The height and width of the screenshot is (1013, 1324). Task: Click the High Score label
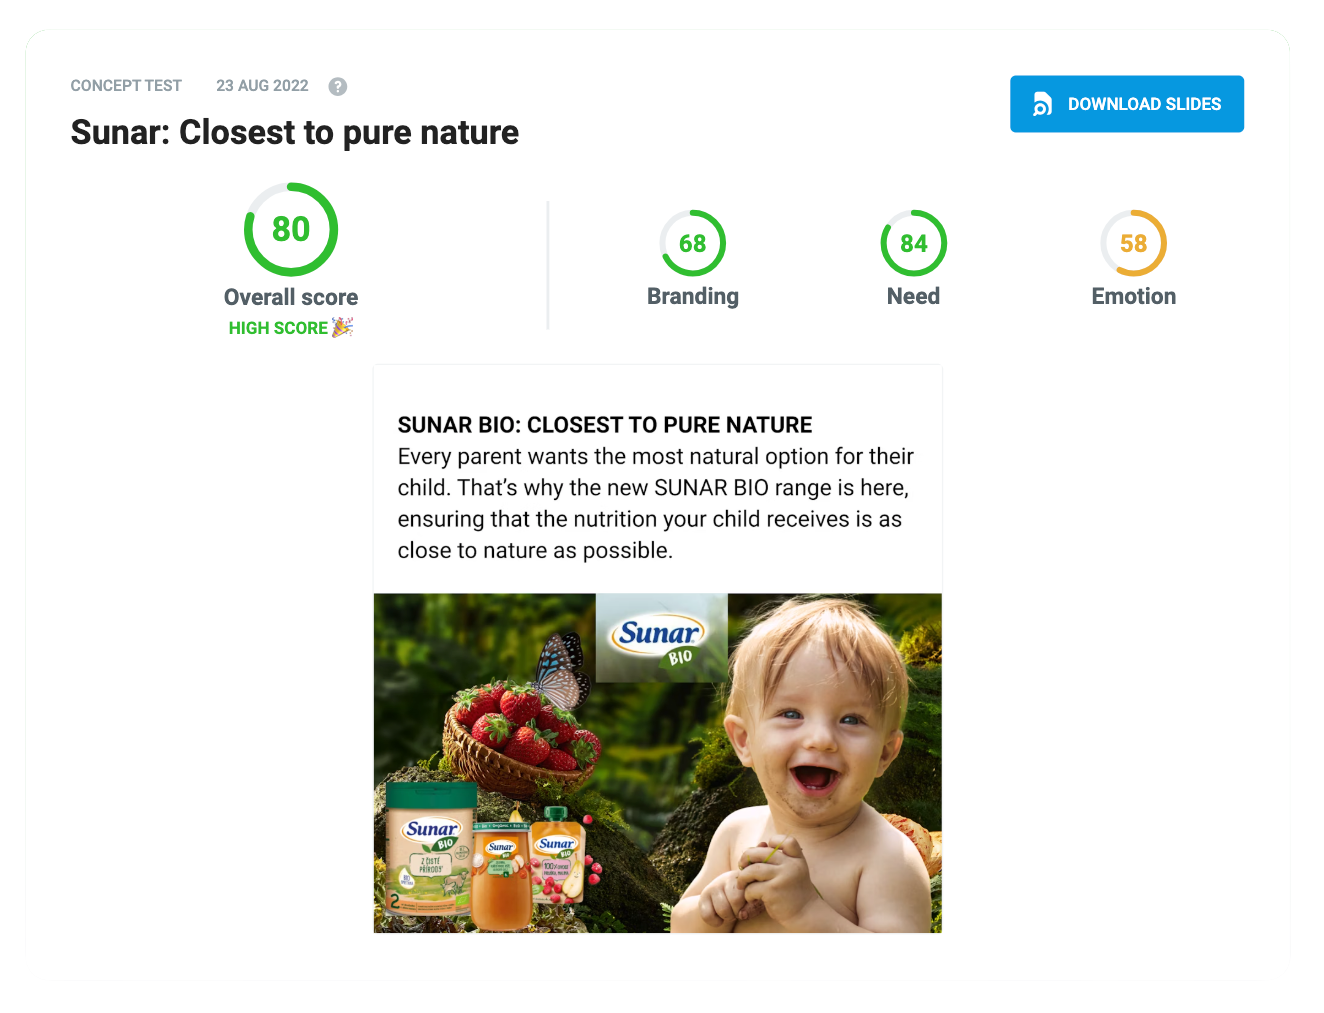click(x=278, y=328)
